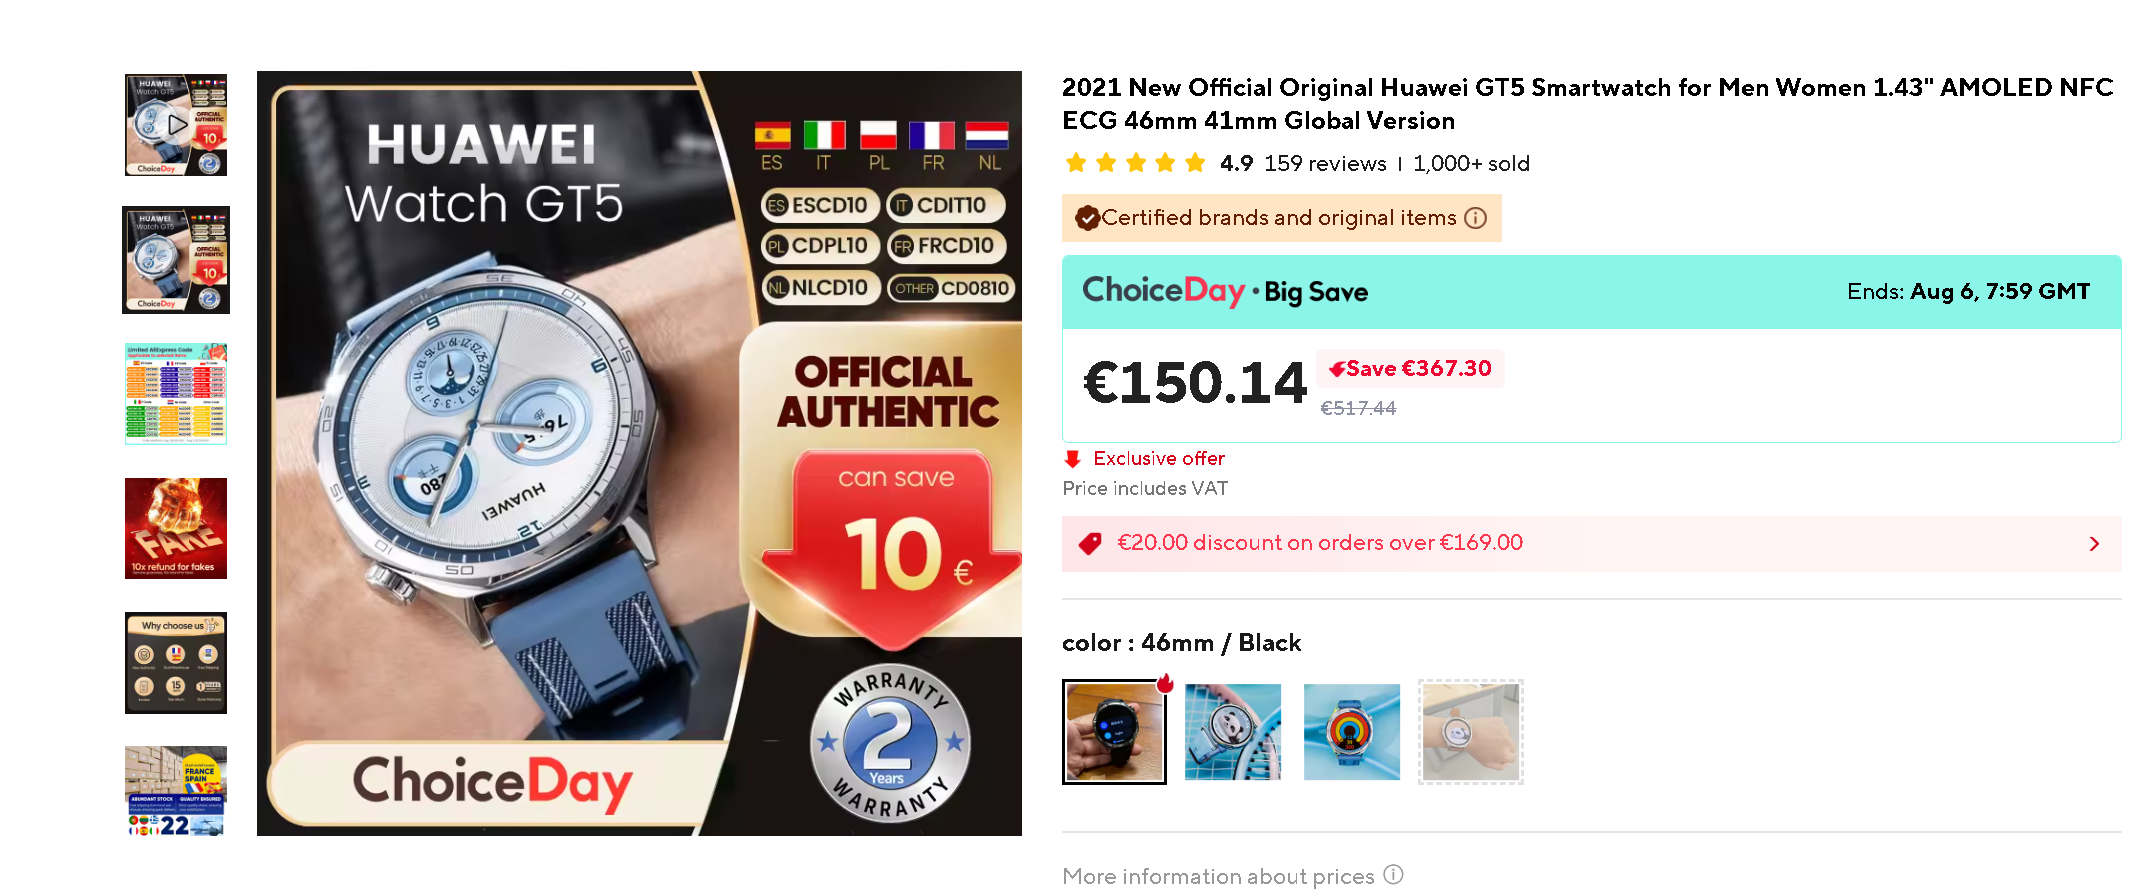Click the red Exclusive offer arrow icon
Screen dimensions: 2133x889
pos(1073,459)
